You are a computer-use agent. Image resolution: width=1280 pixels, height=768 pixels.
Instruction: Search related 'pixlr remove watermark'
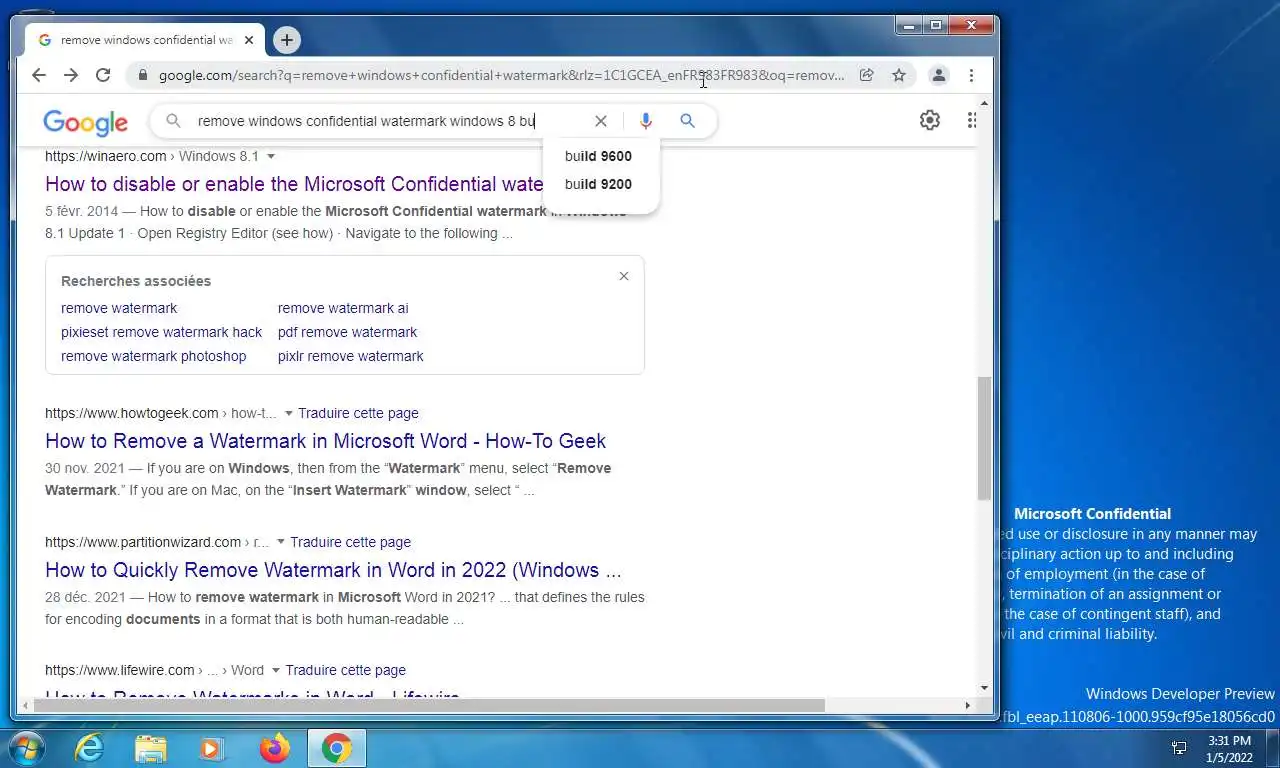[x=350, y=356]
